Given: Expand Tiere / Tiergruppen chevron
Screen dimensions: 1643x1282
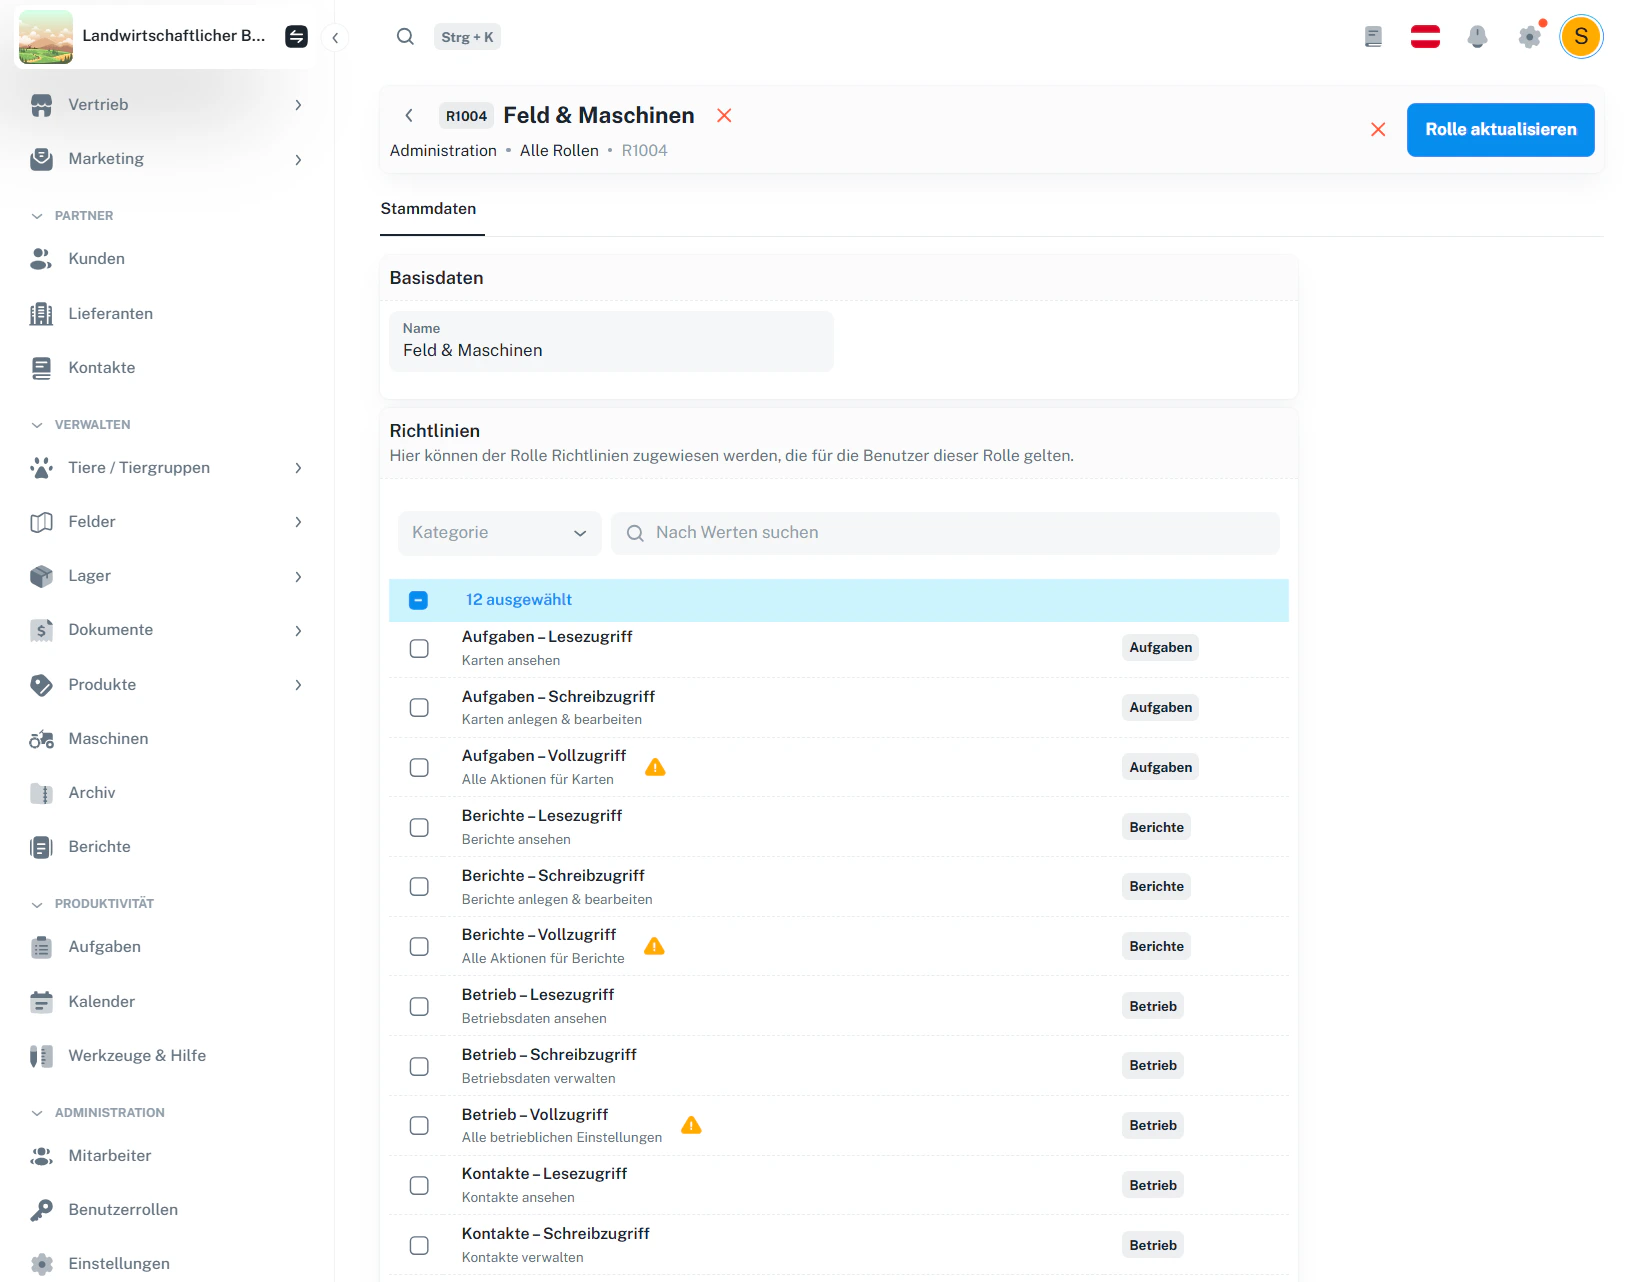Looking at the screenshot, I should click(x=298, y=468).
